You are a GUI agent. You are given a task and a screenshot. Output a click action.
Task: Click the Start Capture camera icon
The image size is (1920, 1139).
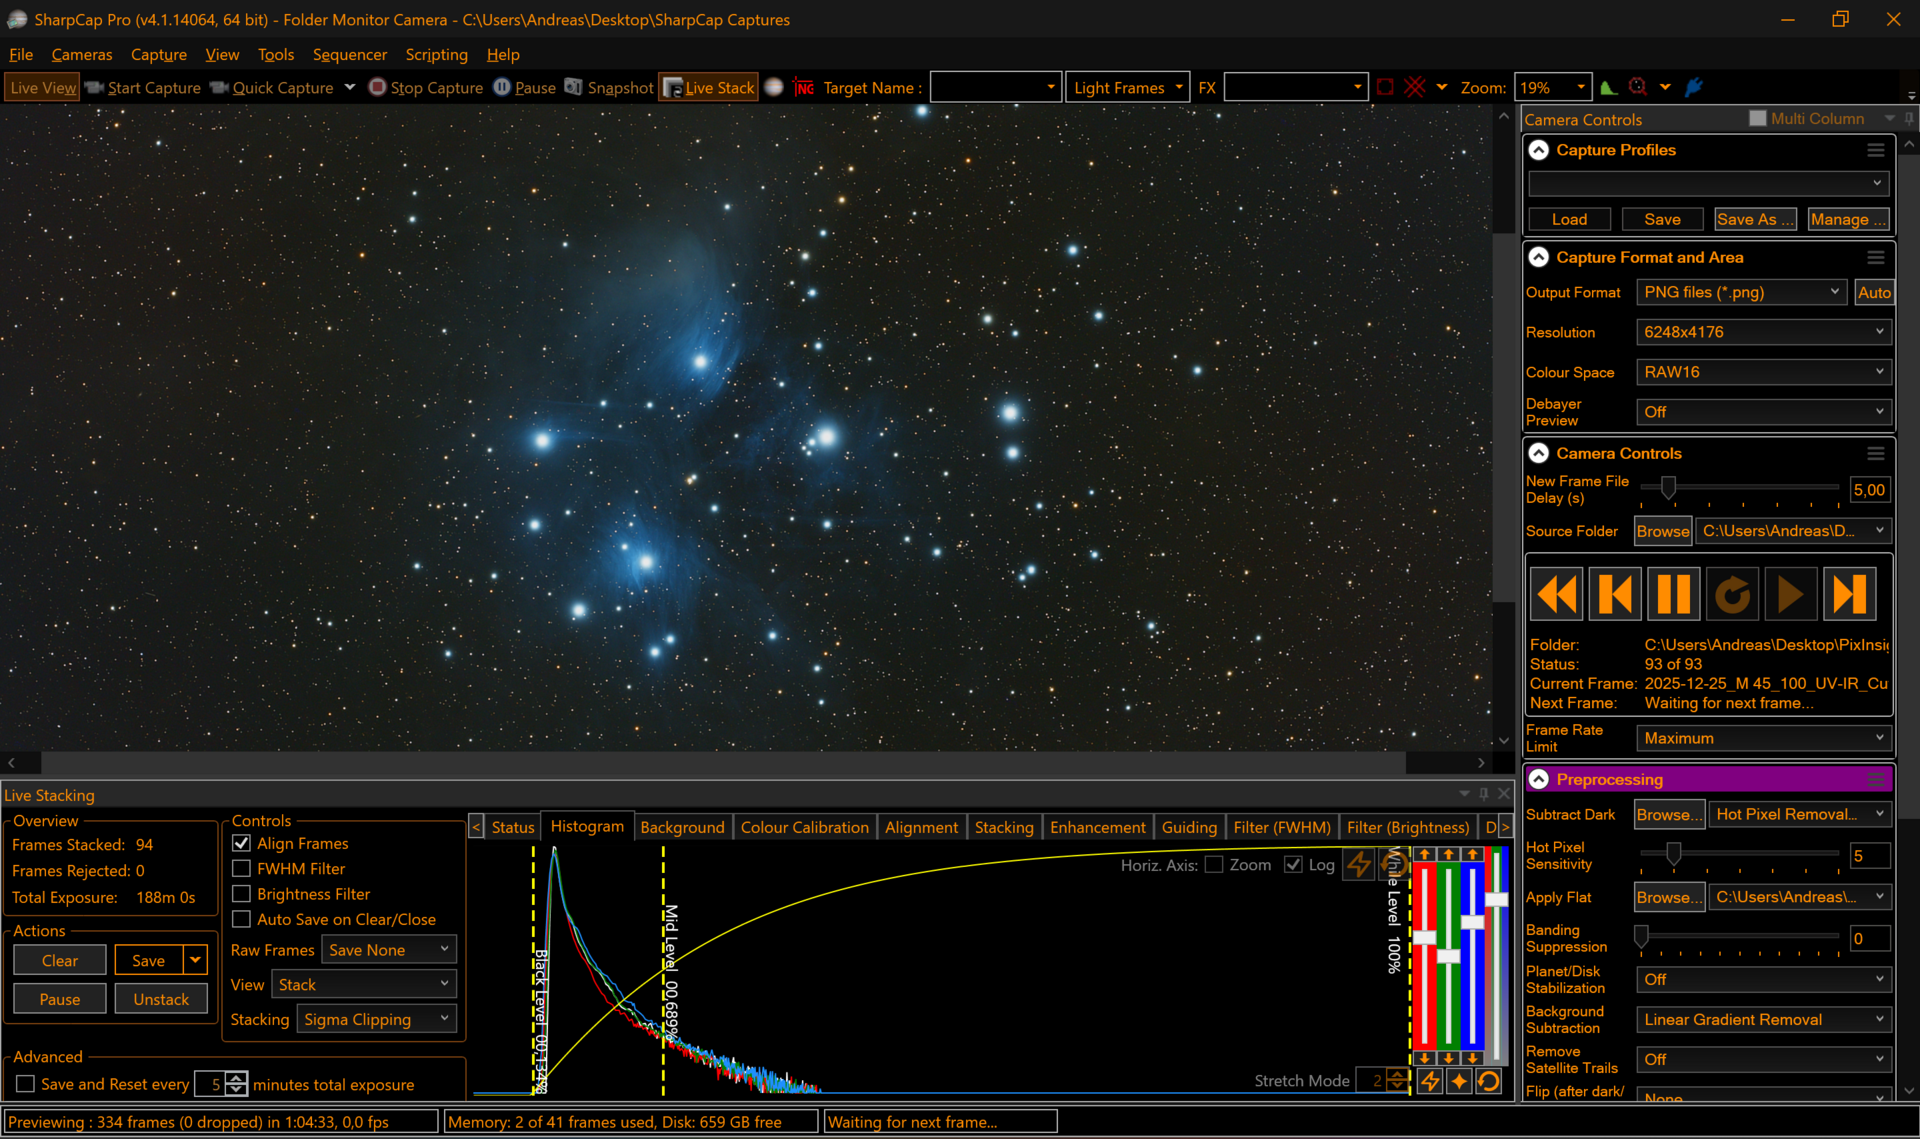[x=95, y=87]
